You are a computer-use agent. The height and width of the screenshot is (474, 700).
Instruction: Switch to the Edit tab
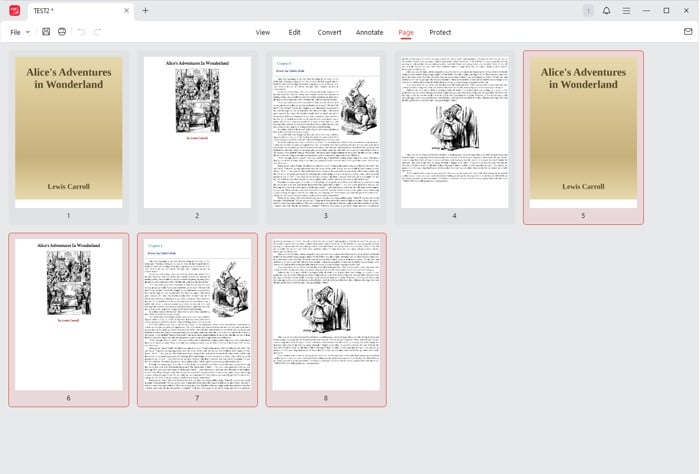click(x=294, y=32)
